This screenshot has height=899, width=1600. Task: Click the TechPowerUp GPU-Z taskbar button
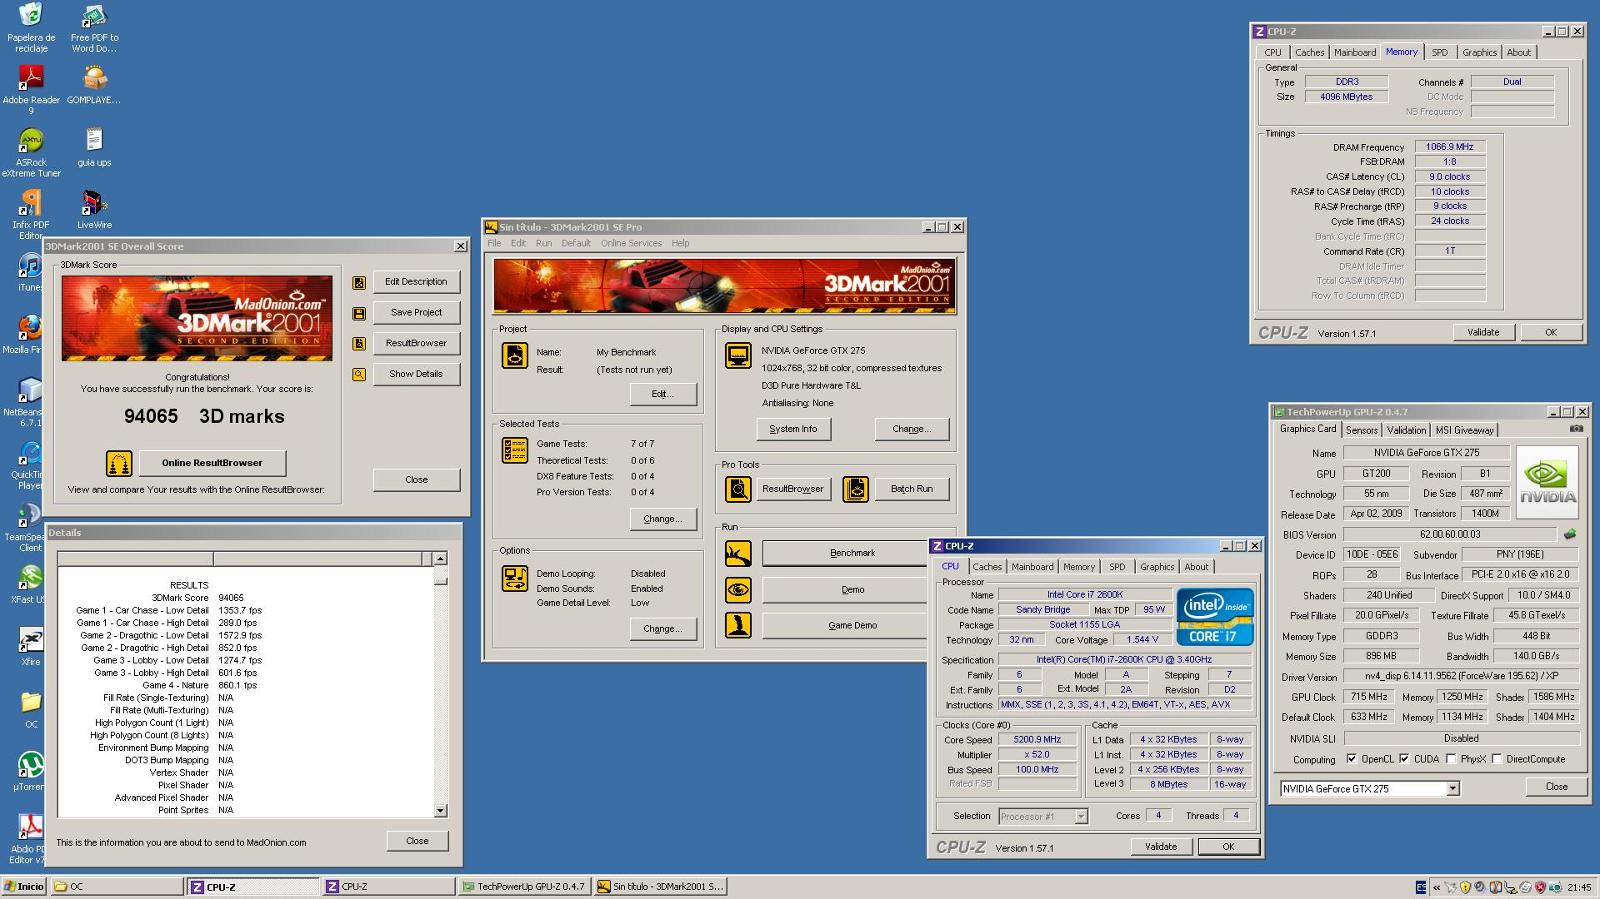525,886
